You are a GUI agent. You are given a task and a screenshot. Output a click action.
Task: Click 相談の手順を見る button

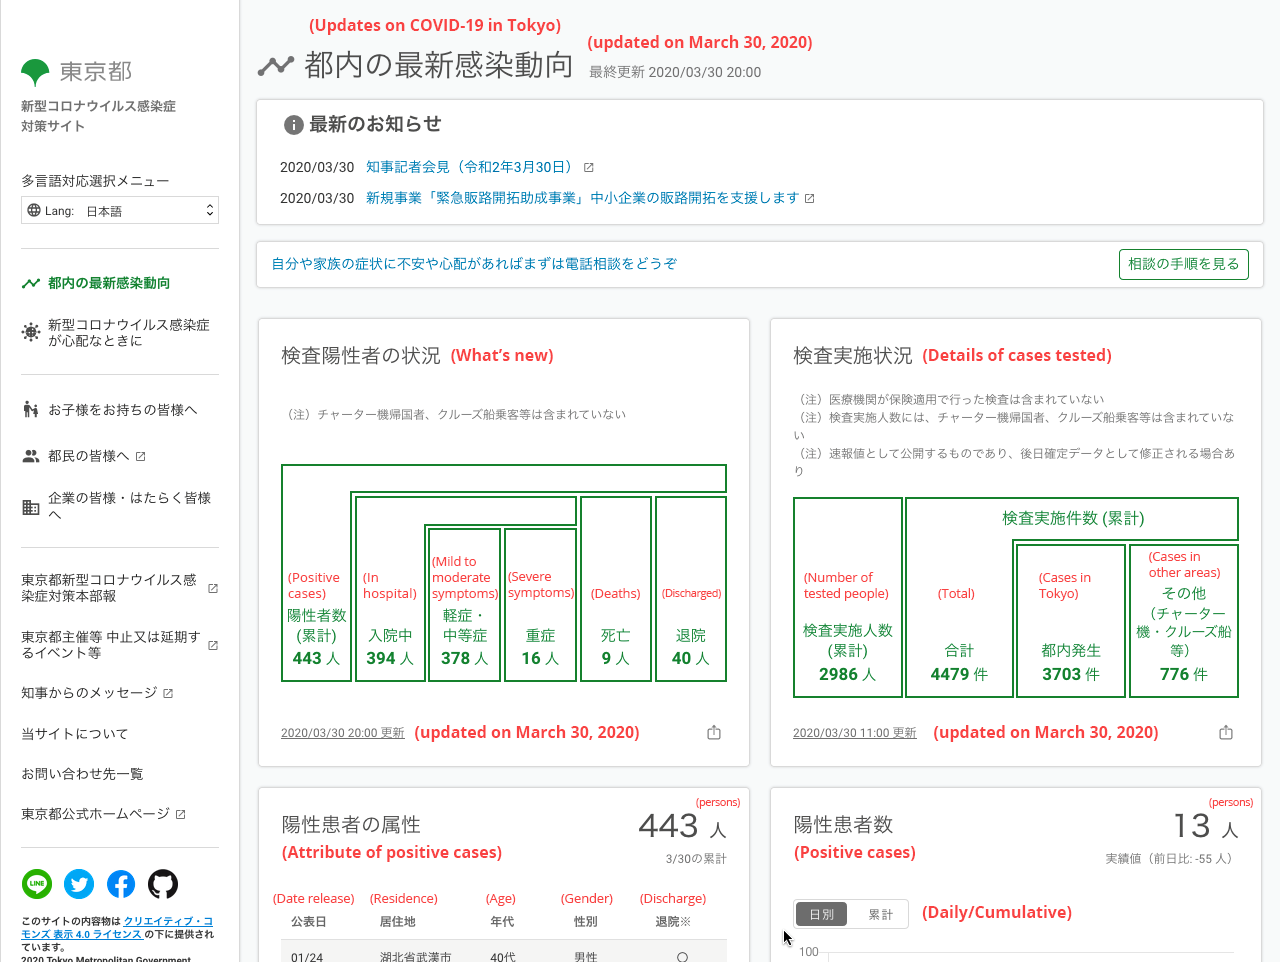click(x=1183, y=264)
